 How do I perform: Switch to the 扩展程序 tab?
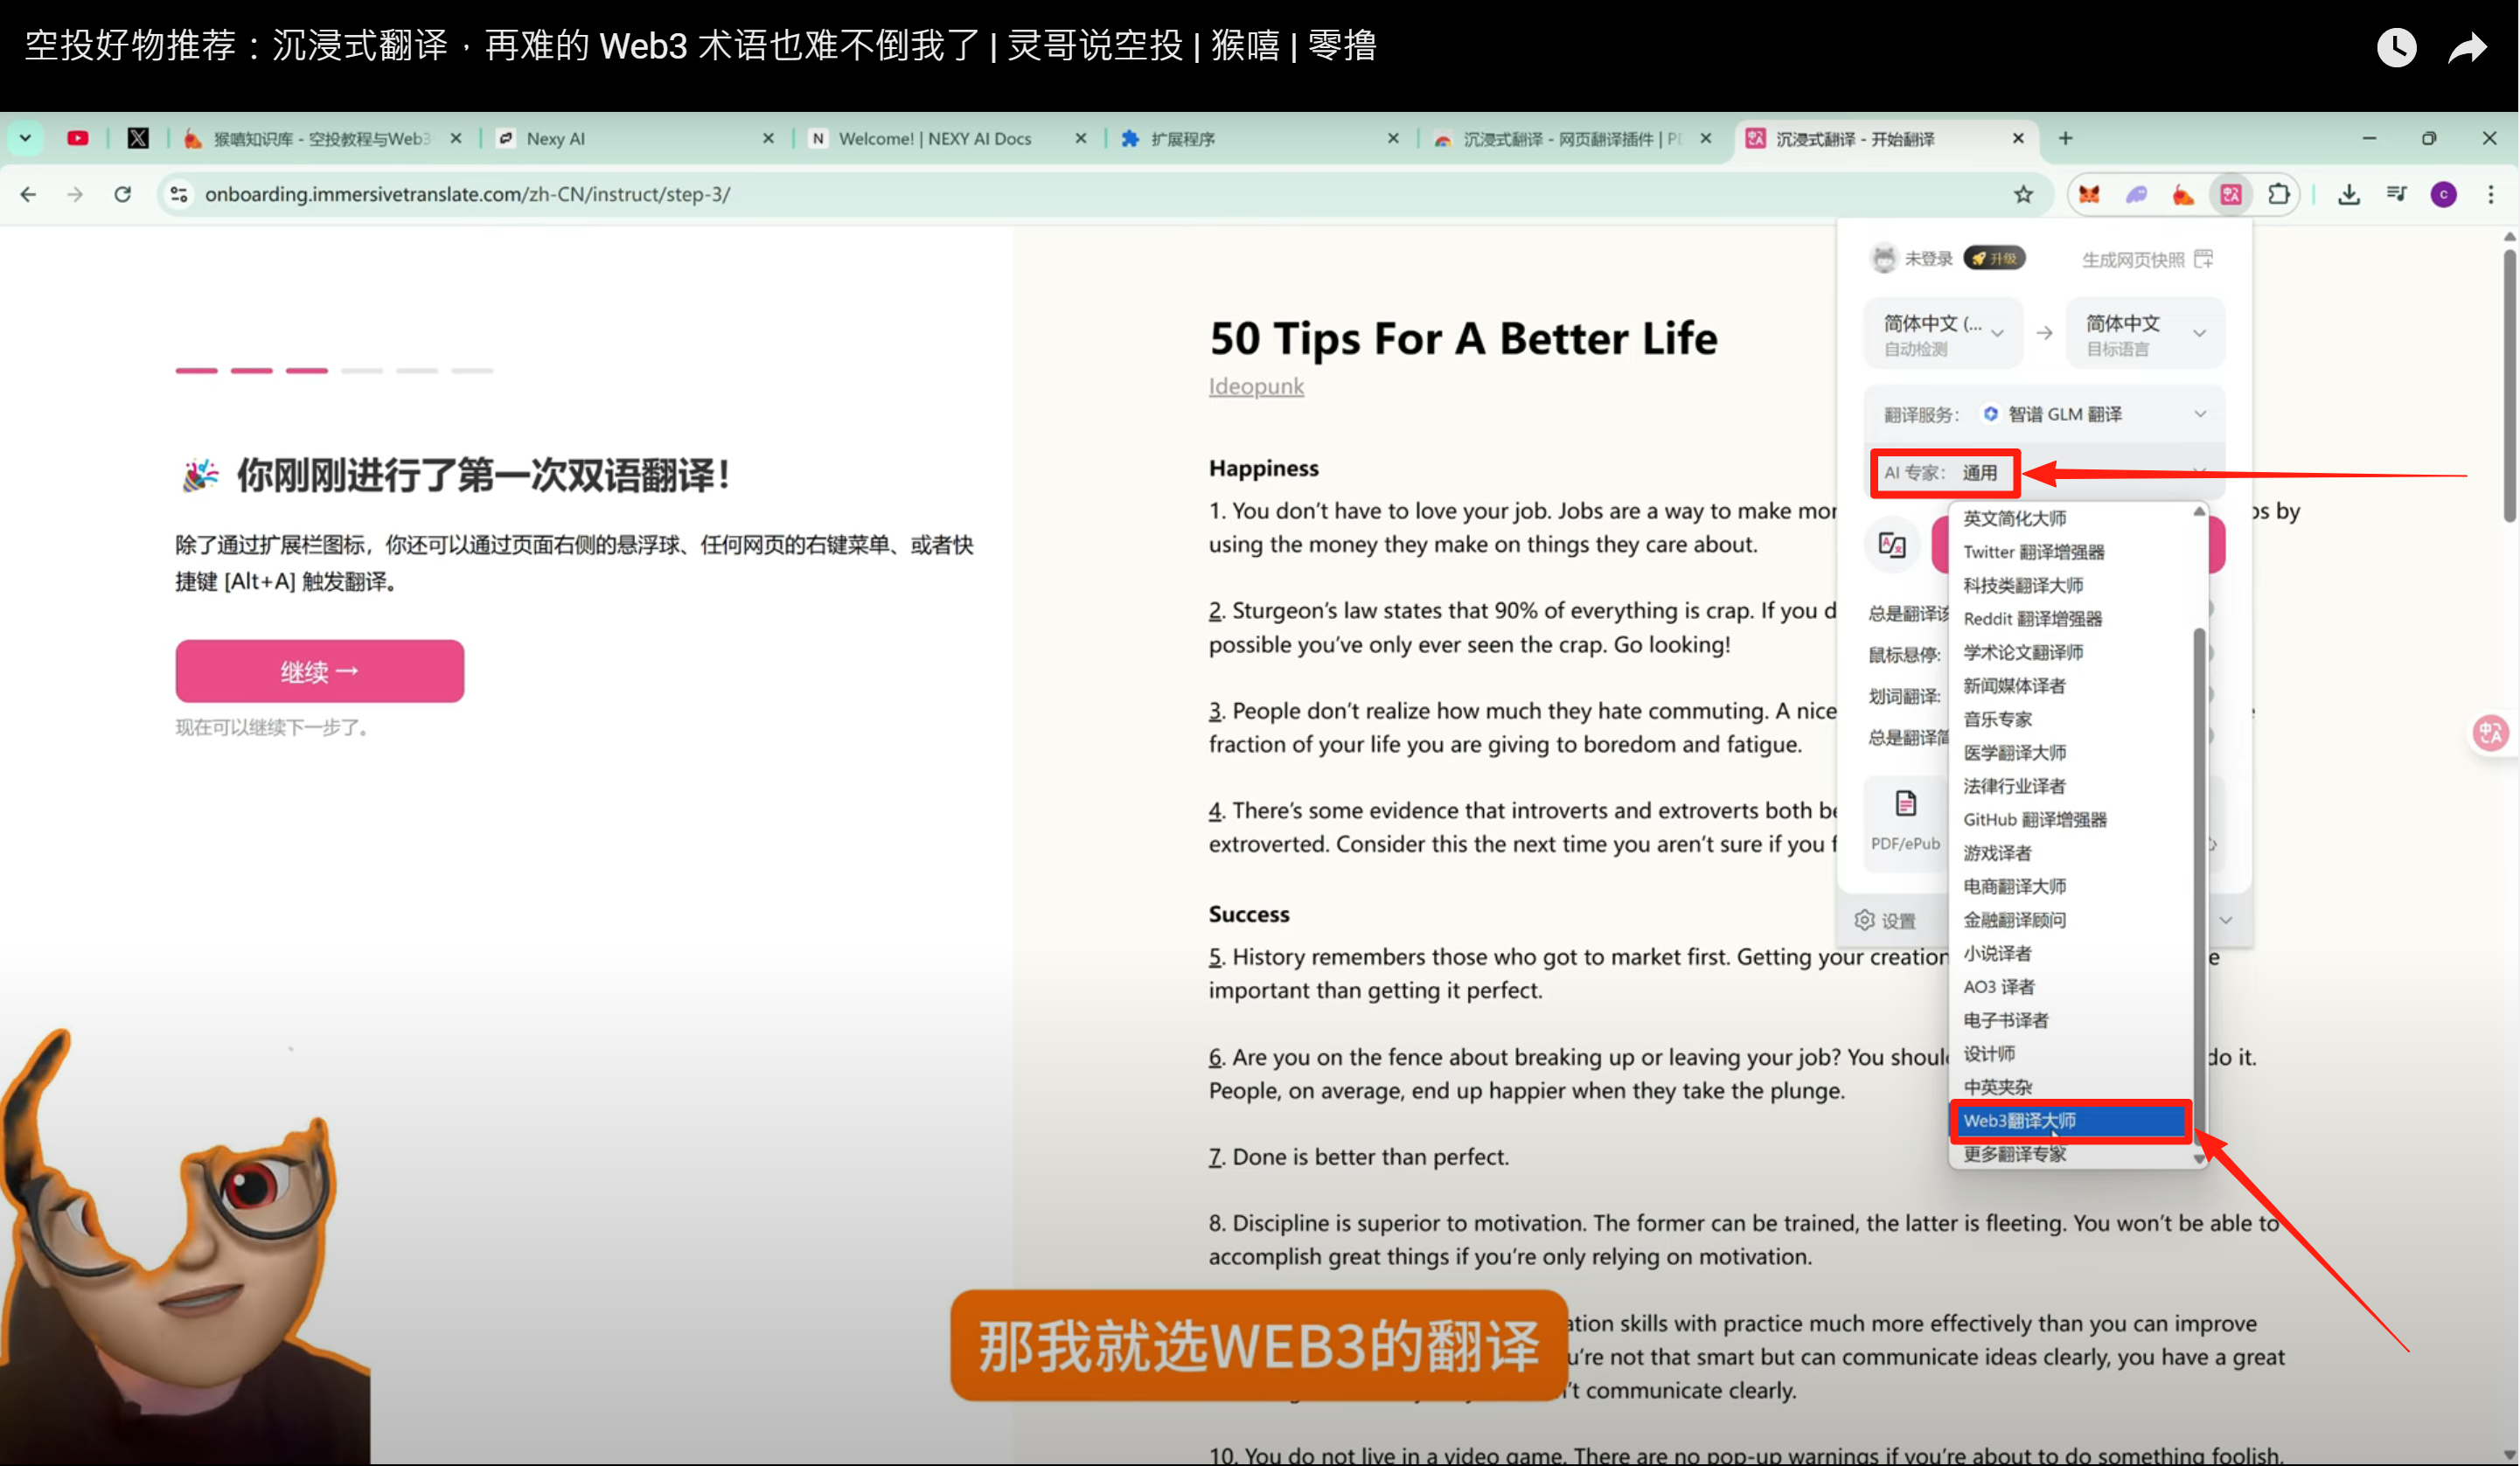coord(1258,138)
